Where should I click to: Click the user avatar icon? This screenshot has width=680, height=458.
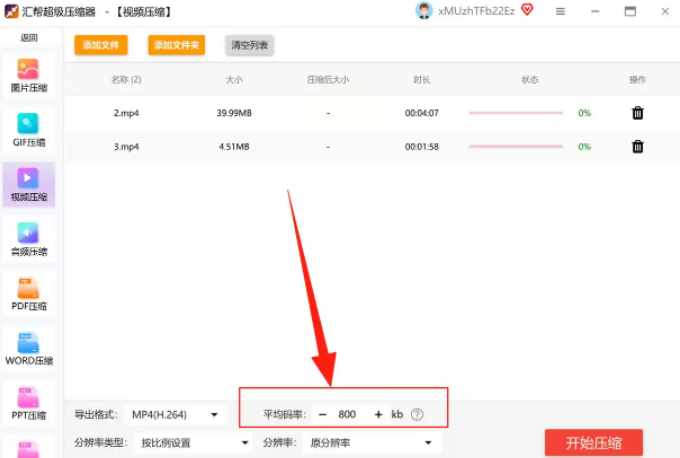pyautogui.click(x=424, y=11)
